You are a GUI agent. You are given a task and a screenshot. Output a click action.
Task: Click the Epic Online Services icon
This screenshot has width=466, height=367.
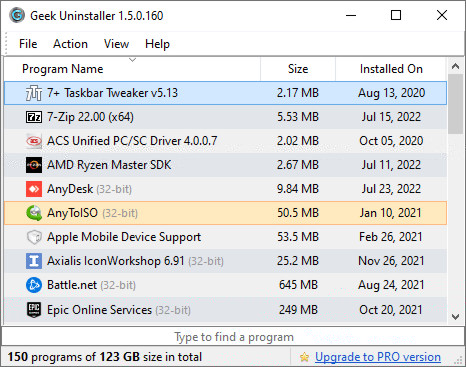point(34,310)
